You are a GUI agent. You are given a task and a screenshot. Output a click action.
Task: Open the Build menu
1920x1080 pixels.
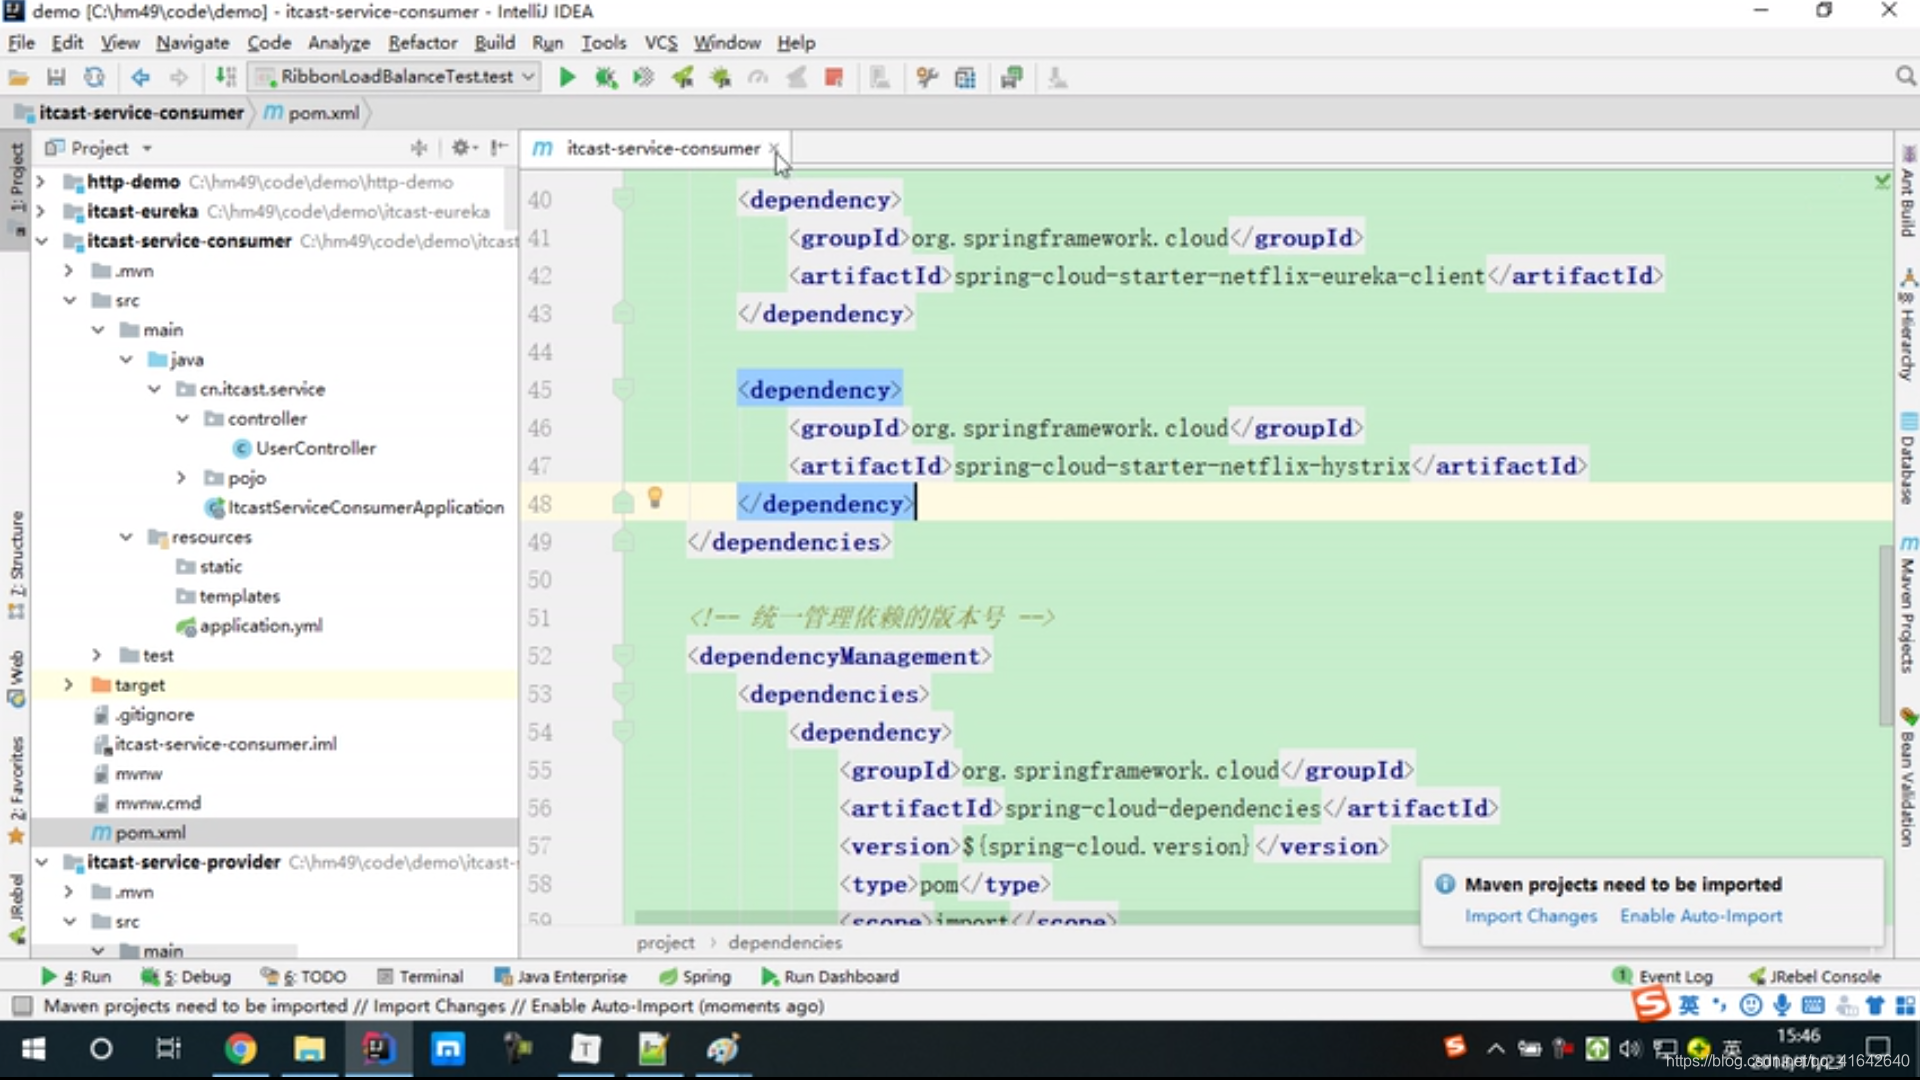point(495,43)
